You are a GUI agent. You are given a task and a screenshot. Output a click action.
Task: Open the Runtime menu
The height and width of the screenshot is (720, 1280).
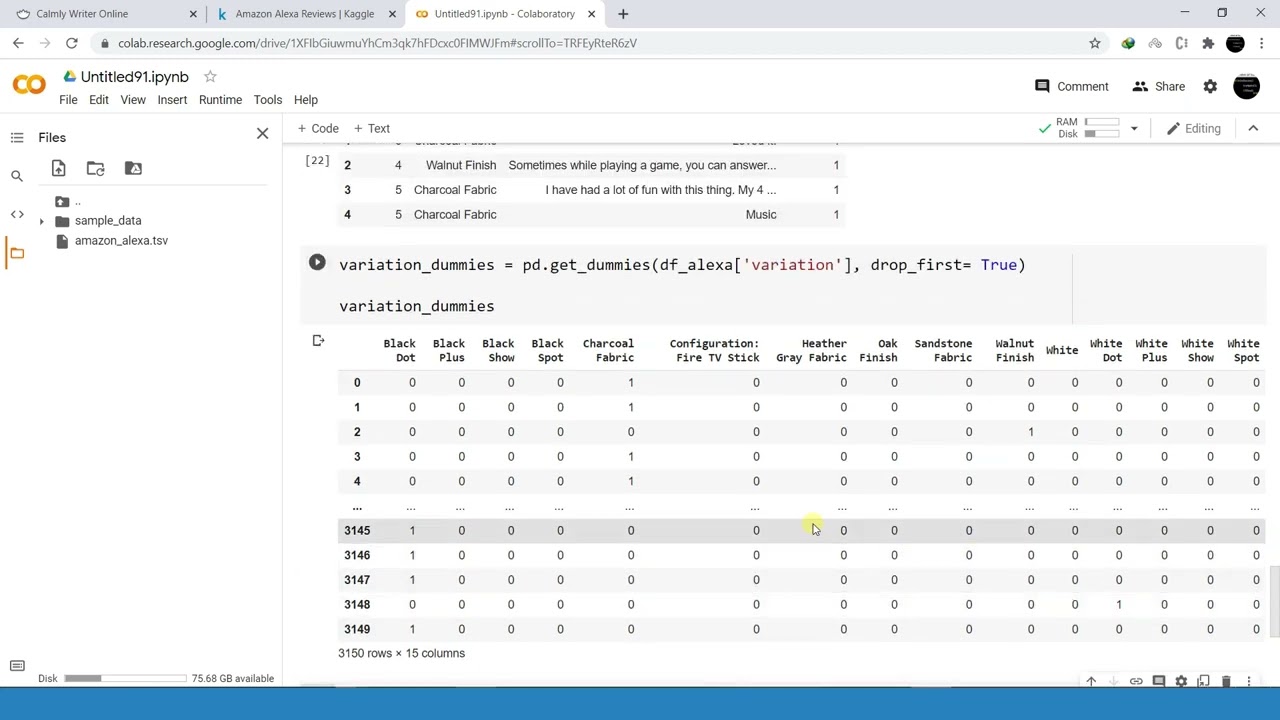[x=220, y=100]
